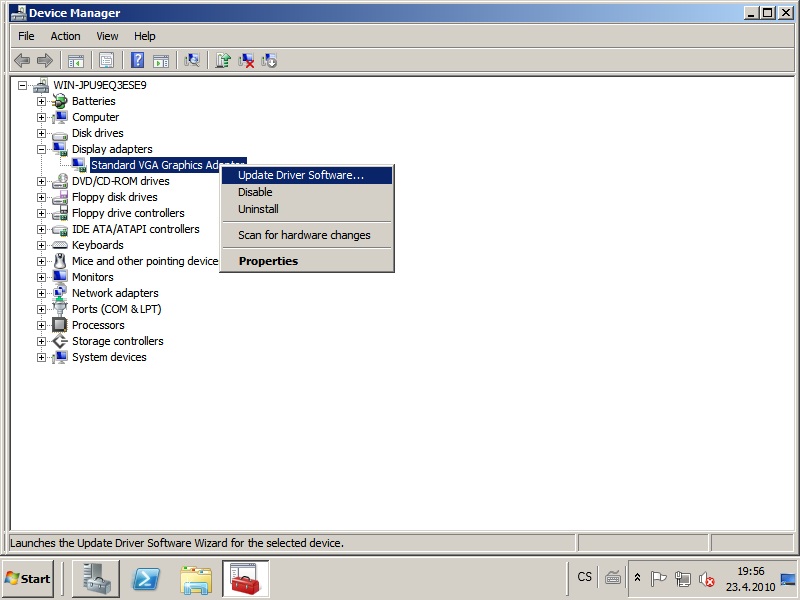Click the muted volume tray icon
Screen dimensions: 800x600
pos(707,578)
